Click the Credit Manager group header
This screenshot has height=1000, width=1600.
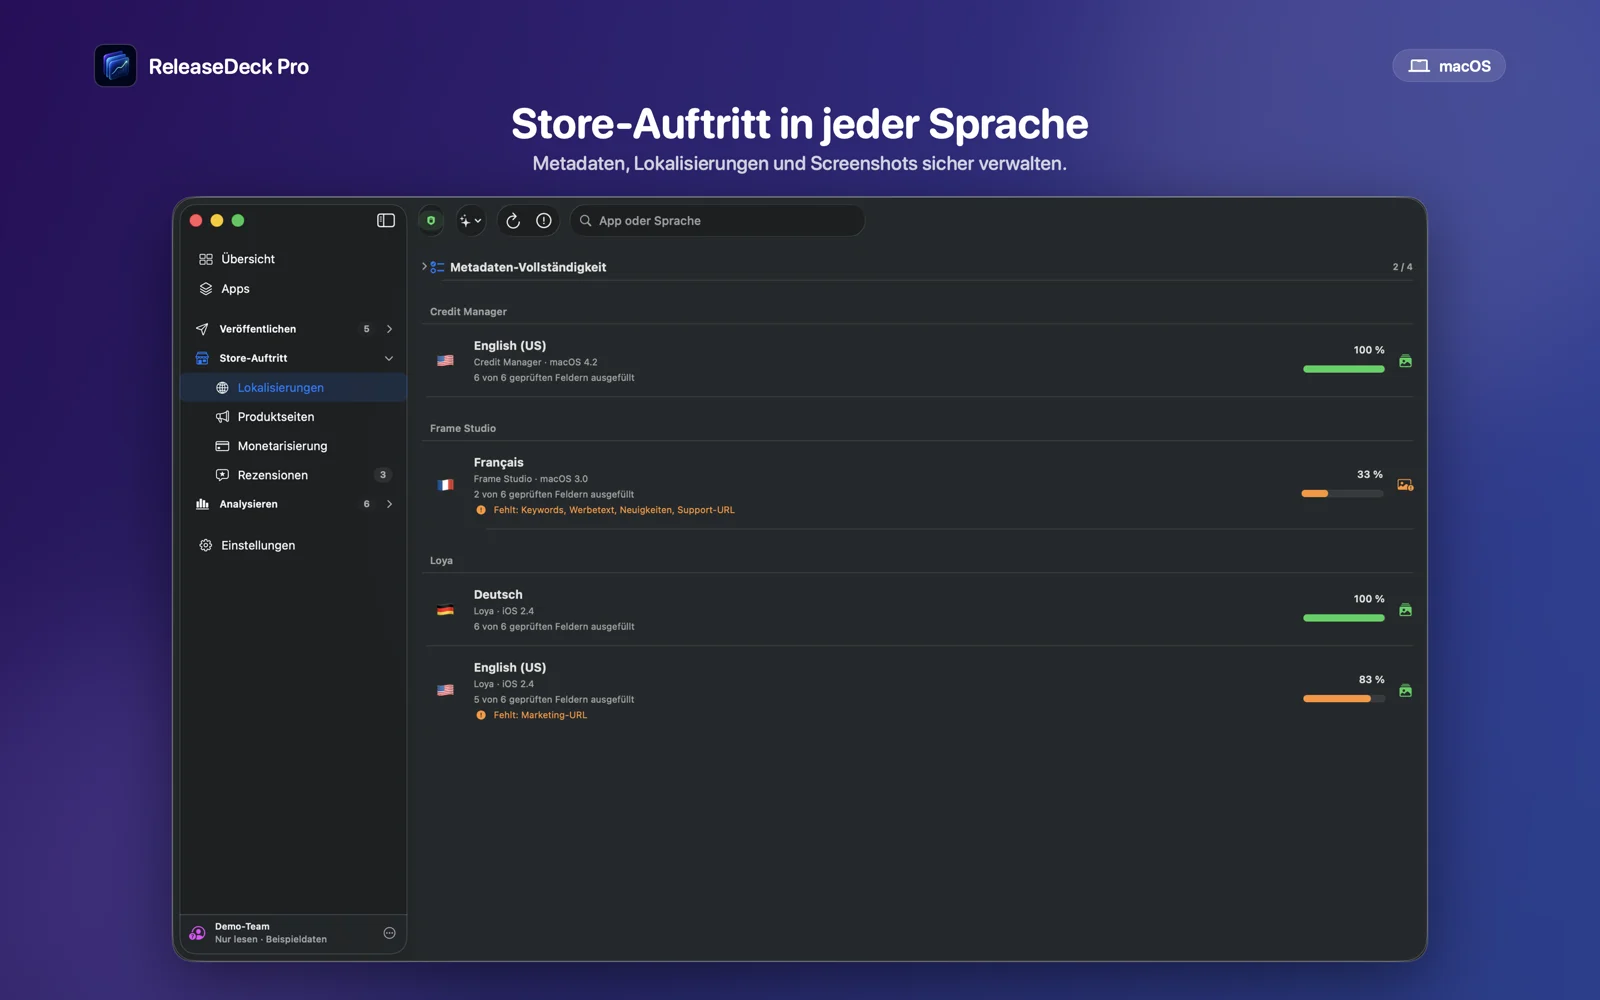coord(468,312)
